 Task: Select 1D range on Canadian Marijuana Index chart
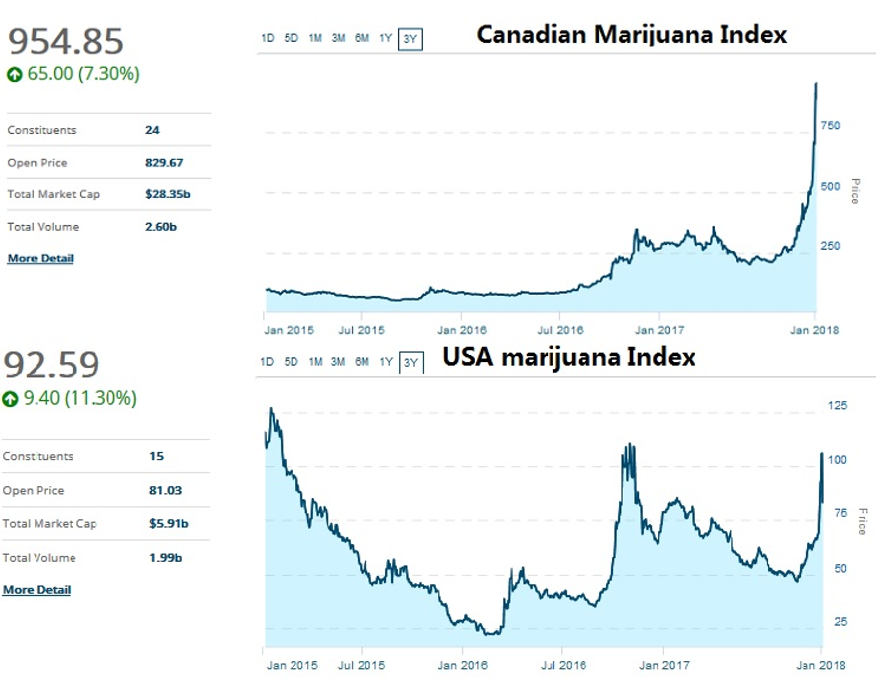tap(267, 39)
